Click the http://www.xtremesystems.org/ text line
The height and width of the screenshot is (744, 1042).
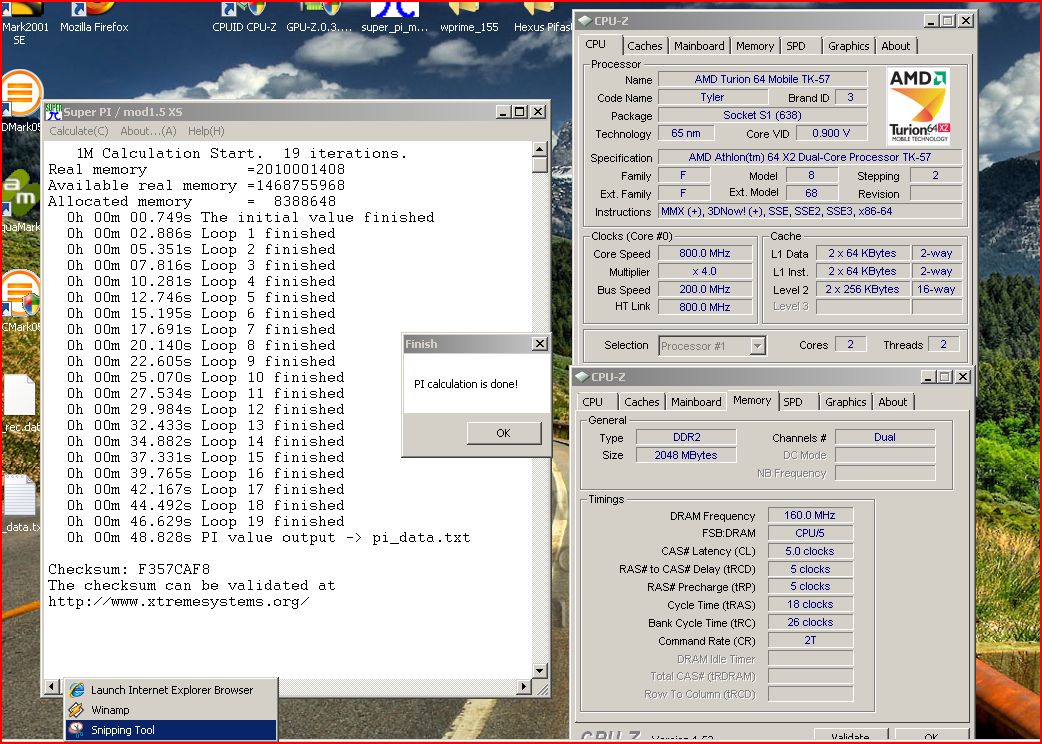pyautogui.click(x=179, y=602)
